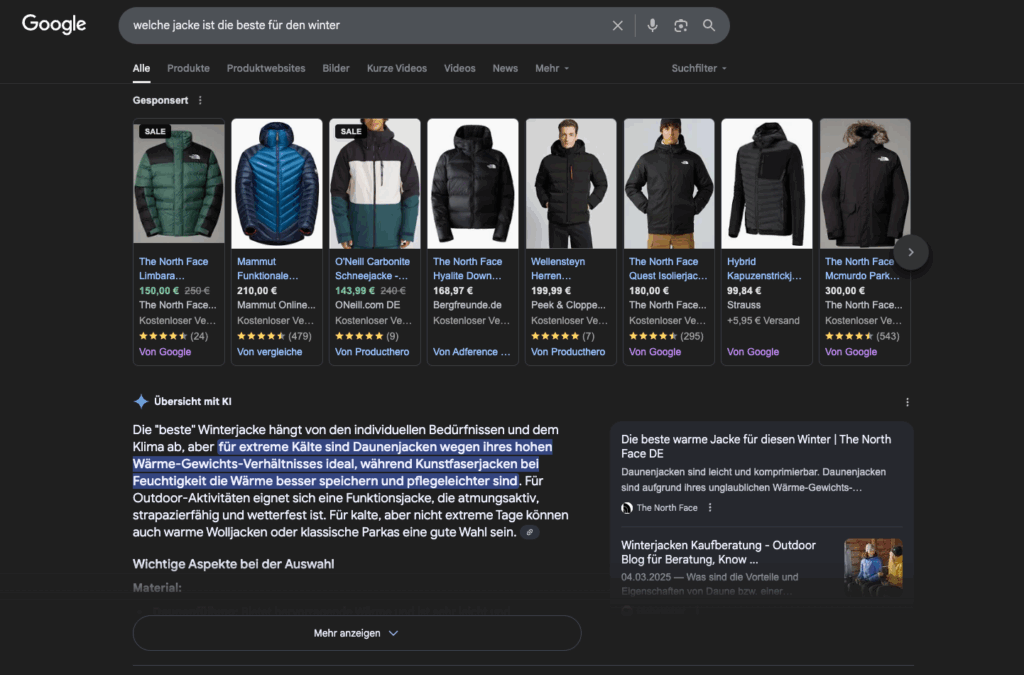This screenshot has height=675, width=1024.
Task: Click the Bergfreunde.de seller name
Action: (467, 305)
